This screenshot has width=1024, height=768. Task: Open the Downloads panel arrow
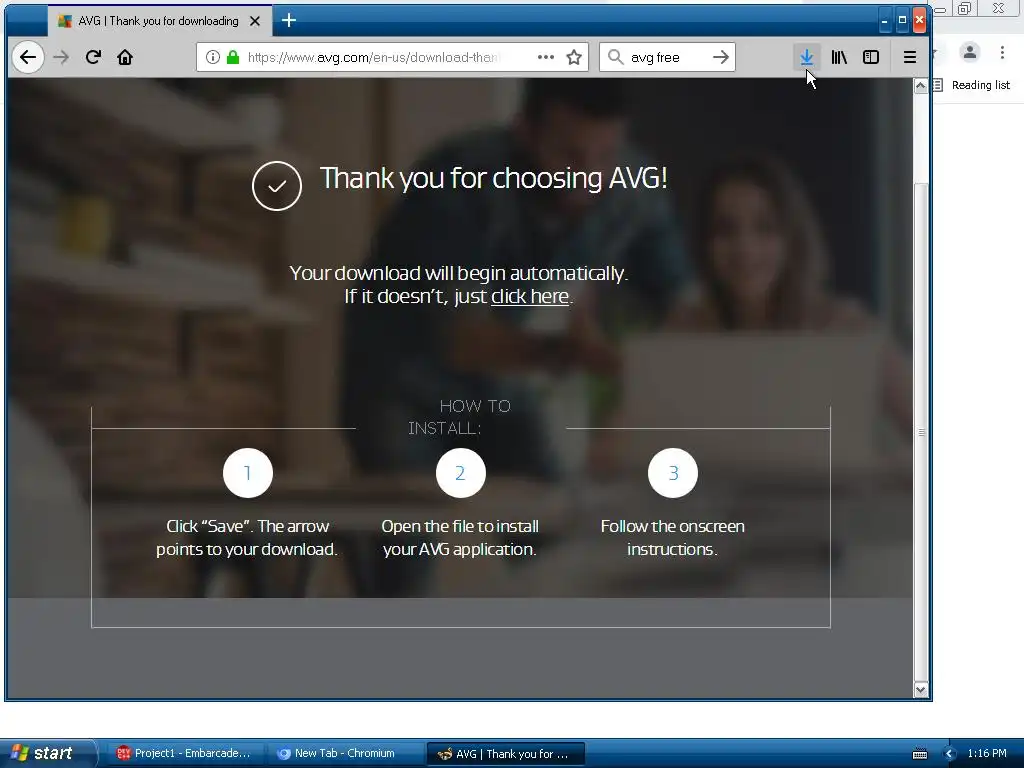[807, 57]
